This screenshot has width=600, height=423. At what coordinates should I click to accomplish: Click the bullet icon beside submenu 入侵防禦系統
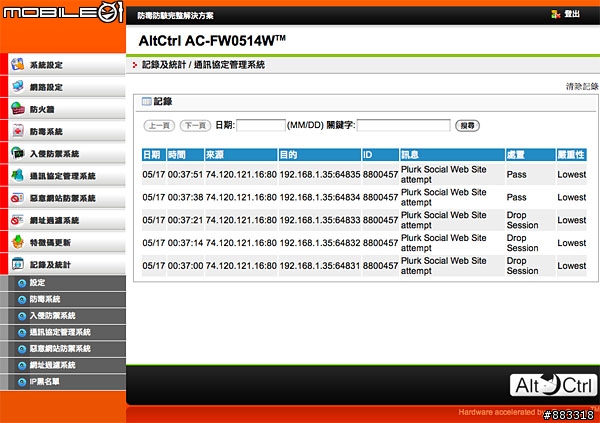[22, 316]
